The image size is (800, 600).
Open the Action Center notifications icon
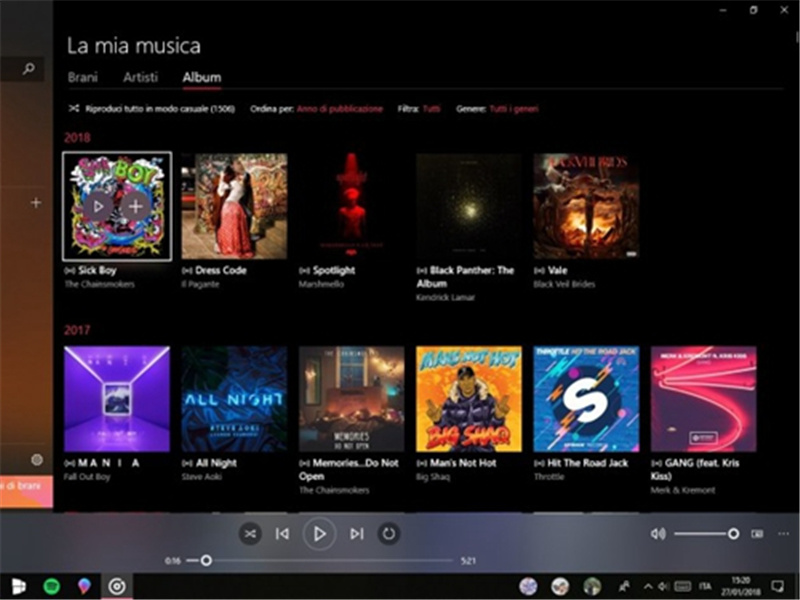(778, 586)
